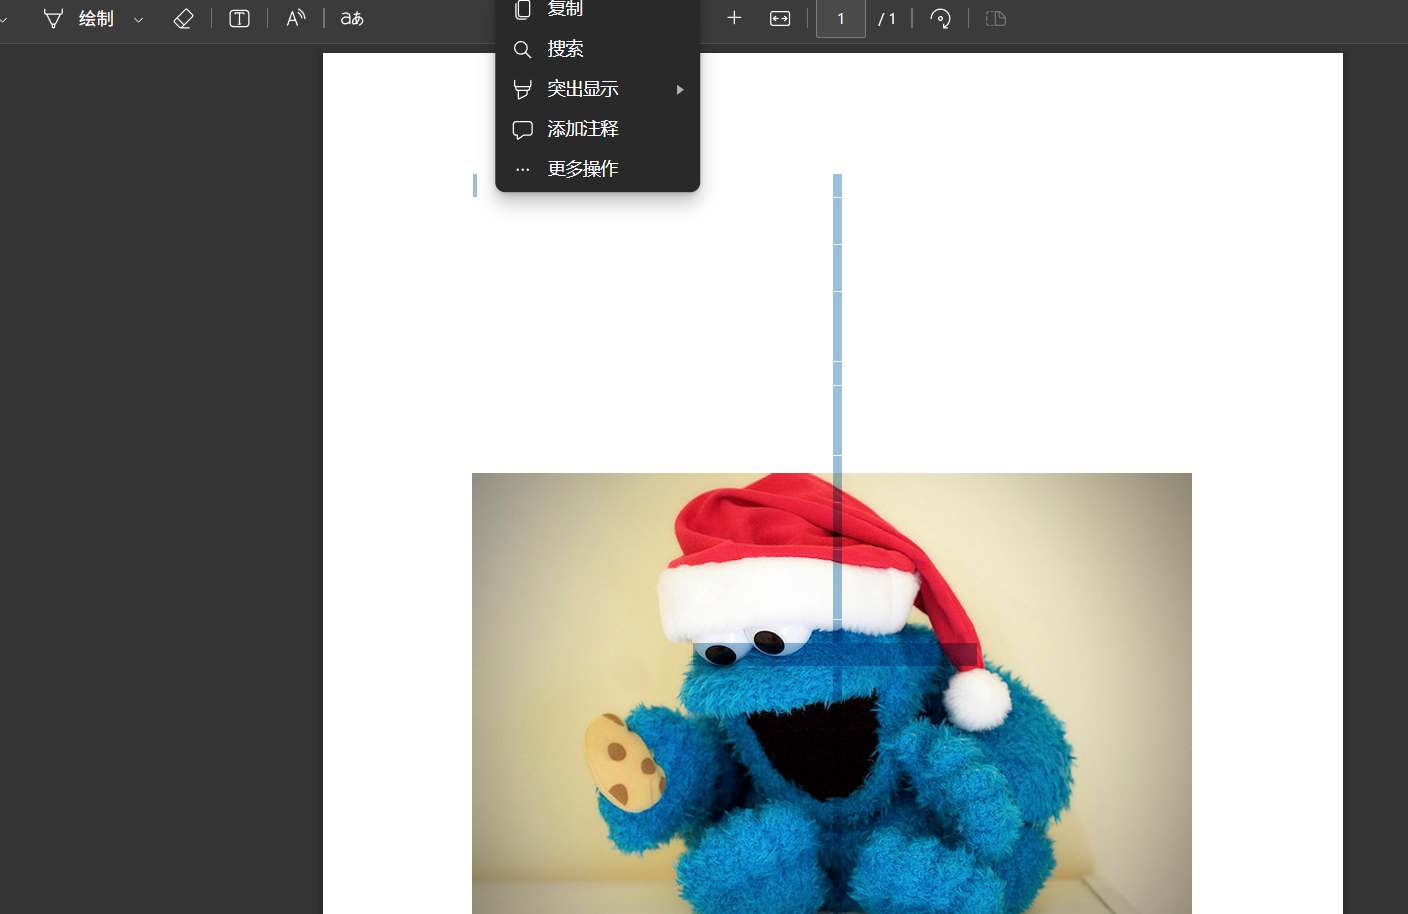The height and width of the screenshot is (914, 1408).
Task: Click the total page count "/ 1"
Action: (x=887, y=19)
